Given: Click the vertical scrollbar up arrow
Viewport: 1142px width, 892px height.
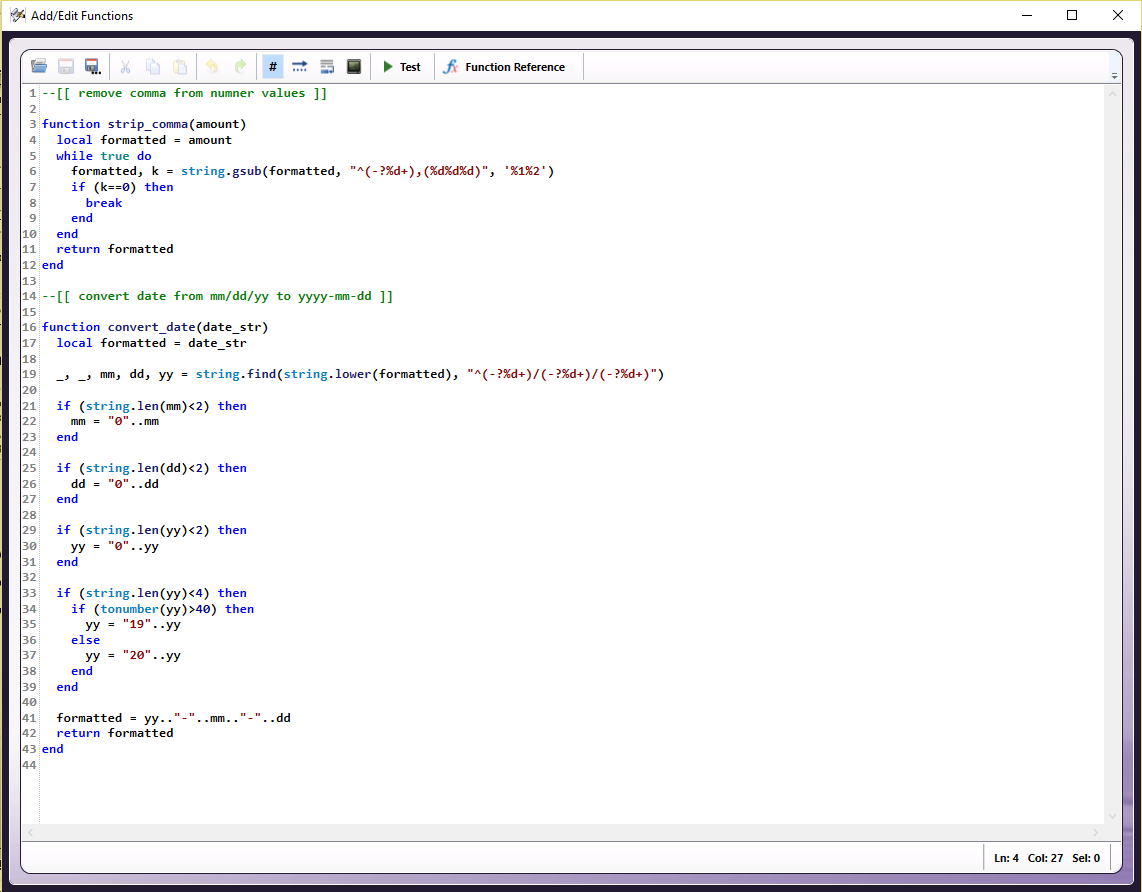Looking at the screenshot, I should (1112, 94).
